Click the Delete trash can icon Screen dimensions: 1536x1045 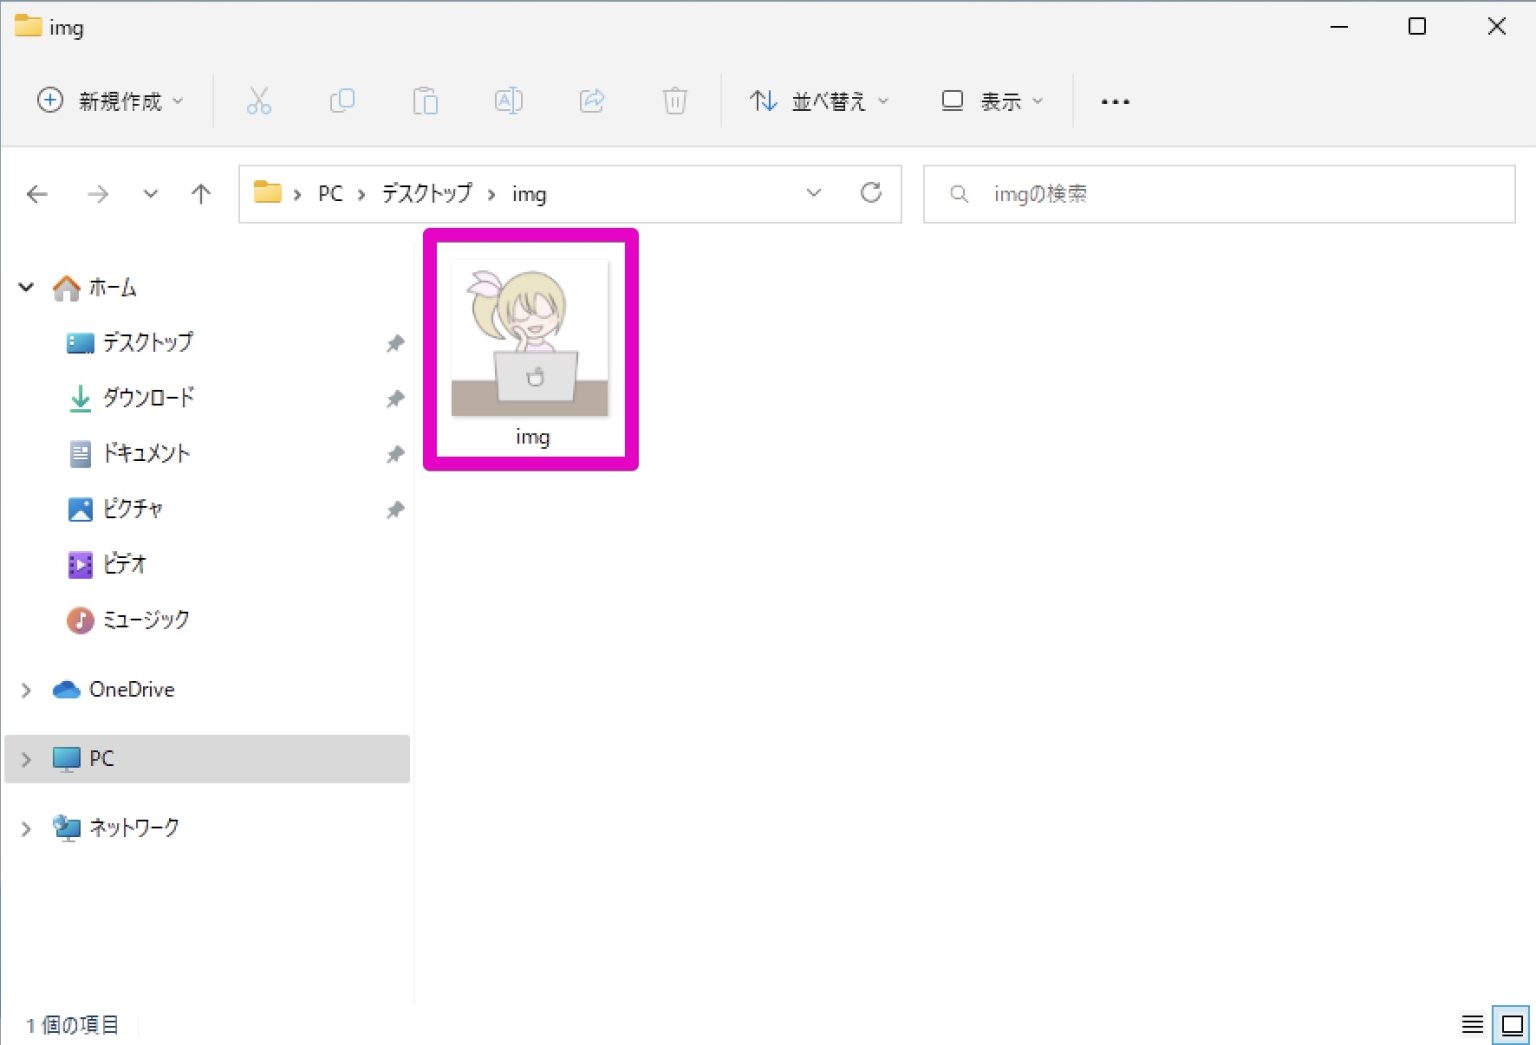pos(675,101)
